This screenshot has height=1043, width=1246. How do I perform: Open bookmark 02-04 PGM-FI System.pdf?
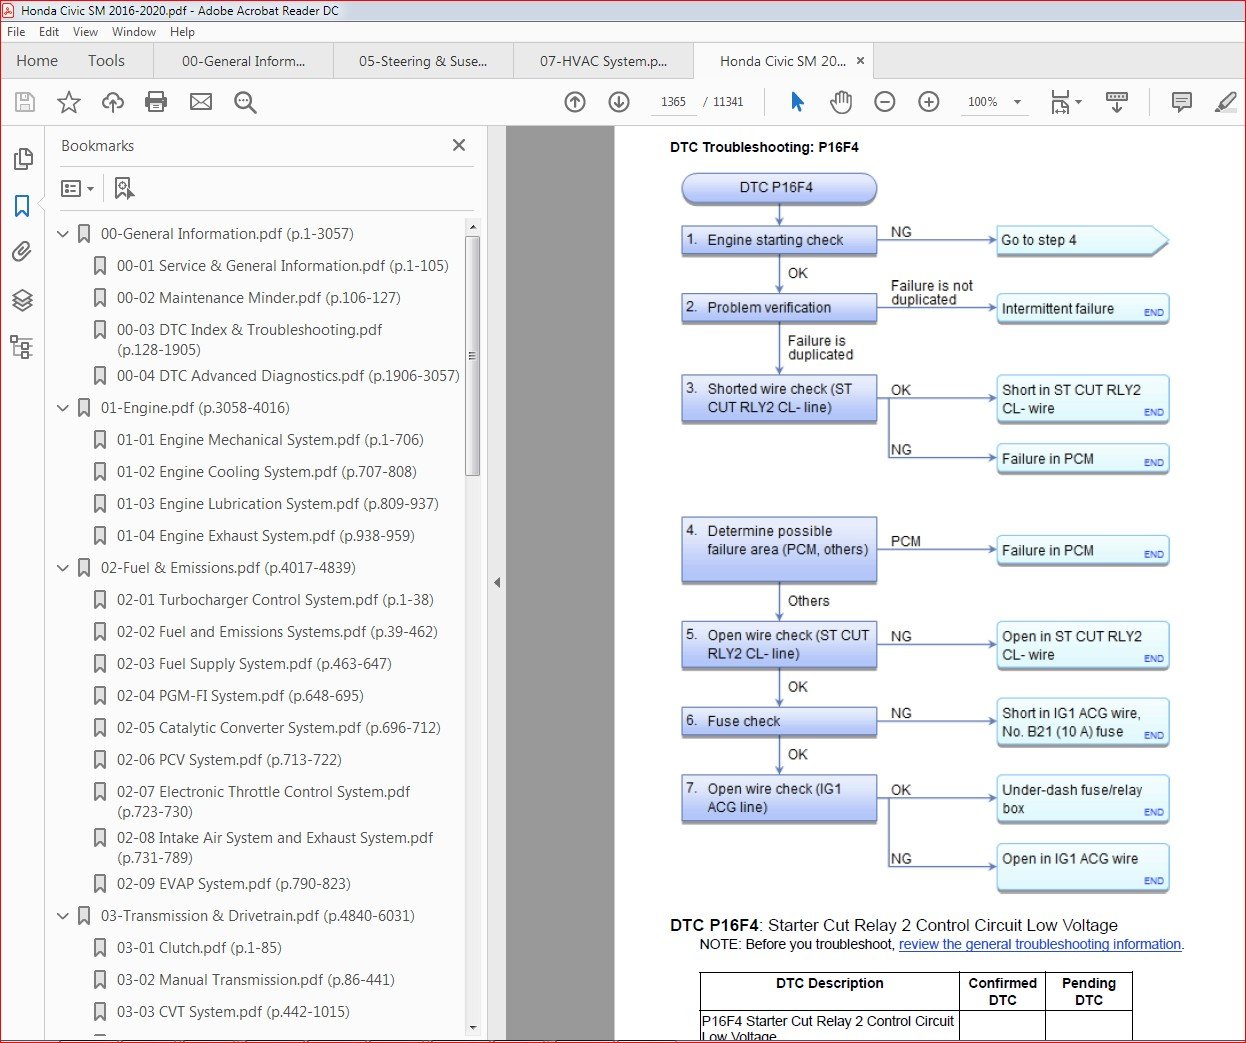tap(240, 696)
